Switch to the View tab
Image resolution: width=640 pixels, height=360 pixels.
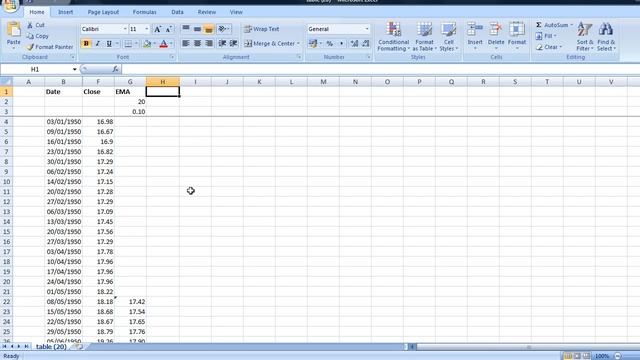click(x=236, y=12)
